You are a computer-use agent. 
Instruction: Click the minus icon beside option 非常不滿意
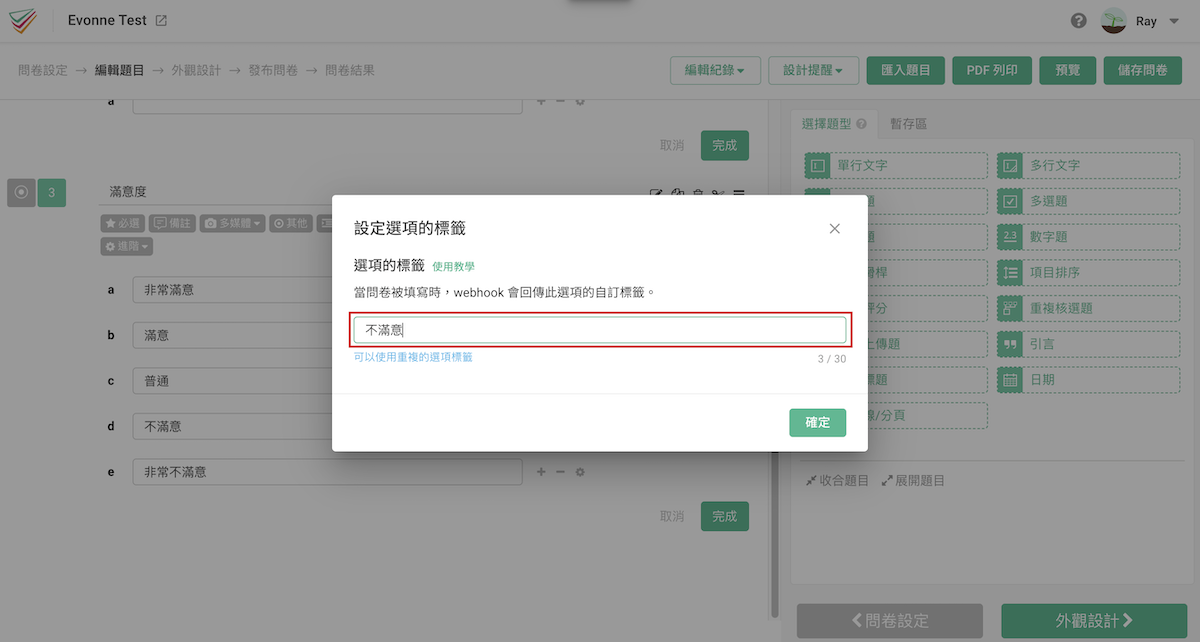tap(560, 472)
